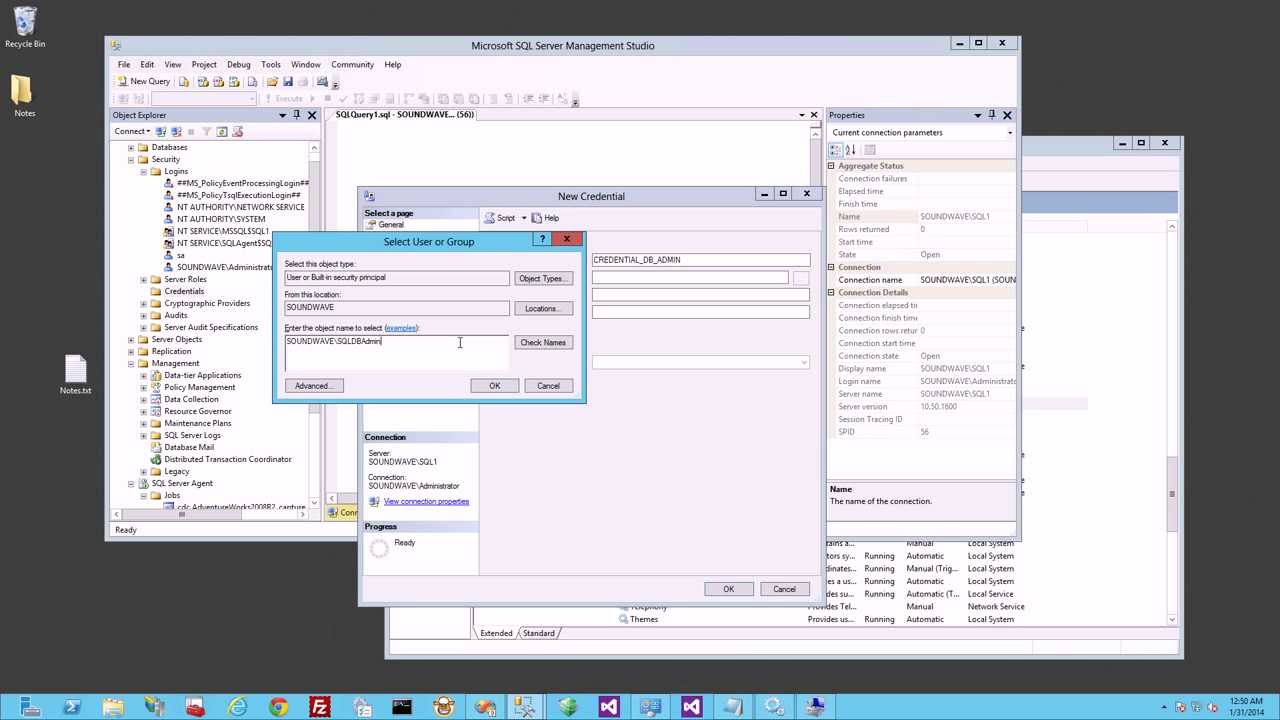Click the Check Names button
The image size is (1280, 720).
tap(542, 342)
